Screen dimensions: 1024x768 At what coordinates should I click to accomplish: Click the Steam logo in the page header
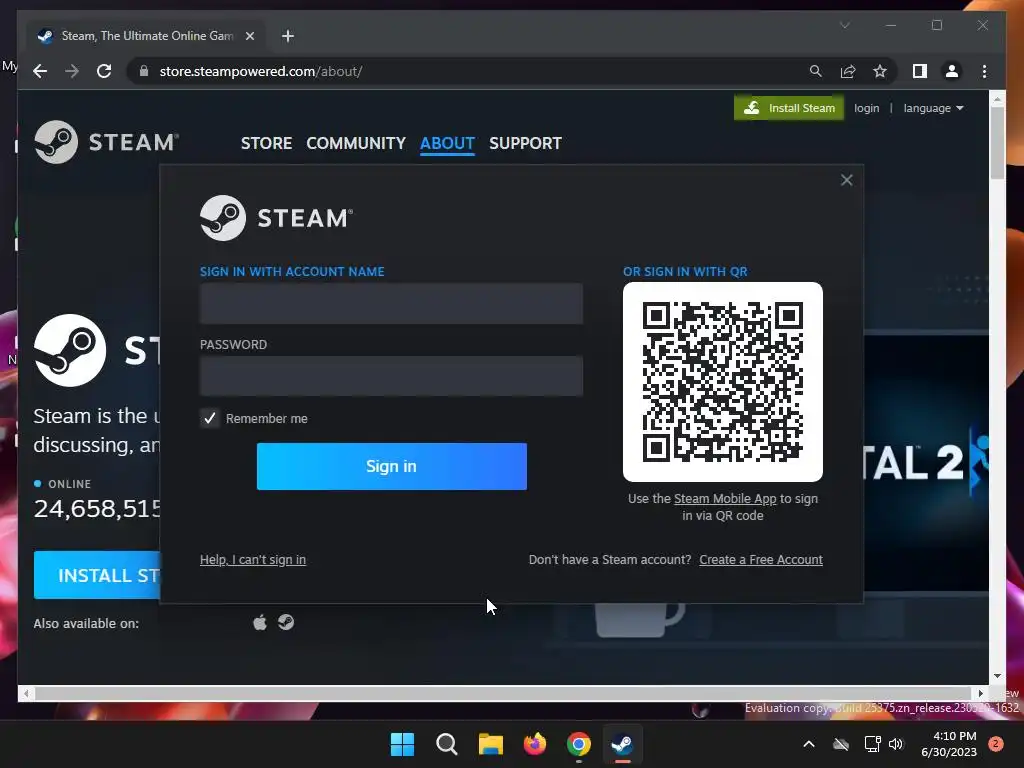[106, 142]
